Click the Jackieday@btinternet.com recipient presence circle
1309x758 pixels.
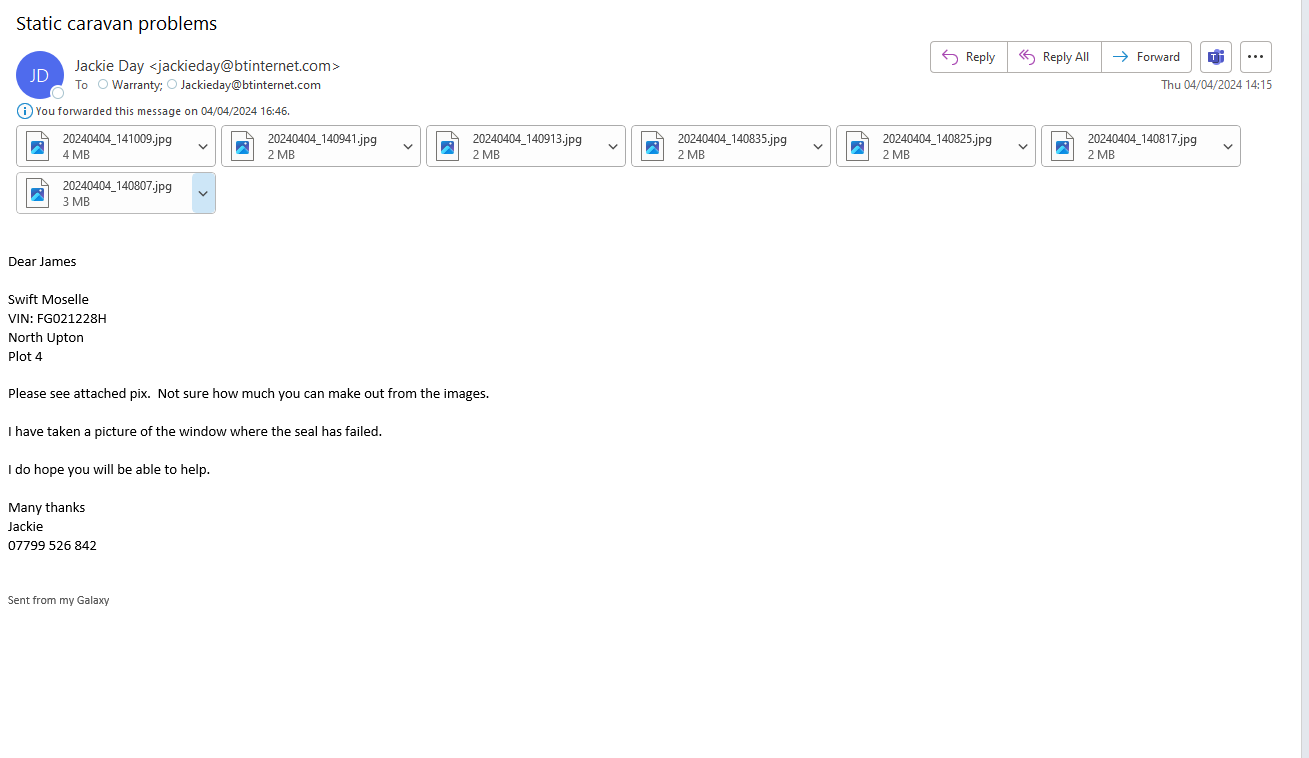pyautogui.click(x=172, y=85)
